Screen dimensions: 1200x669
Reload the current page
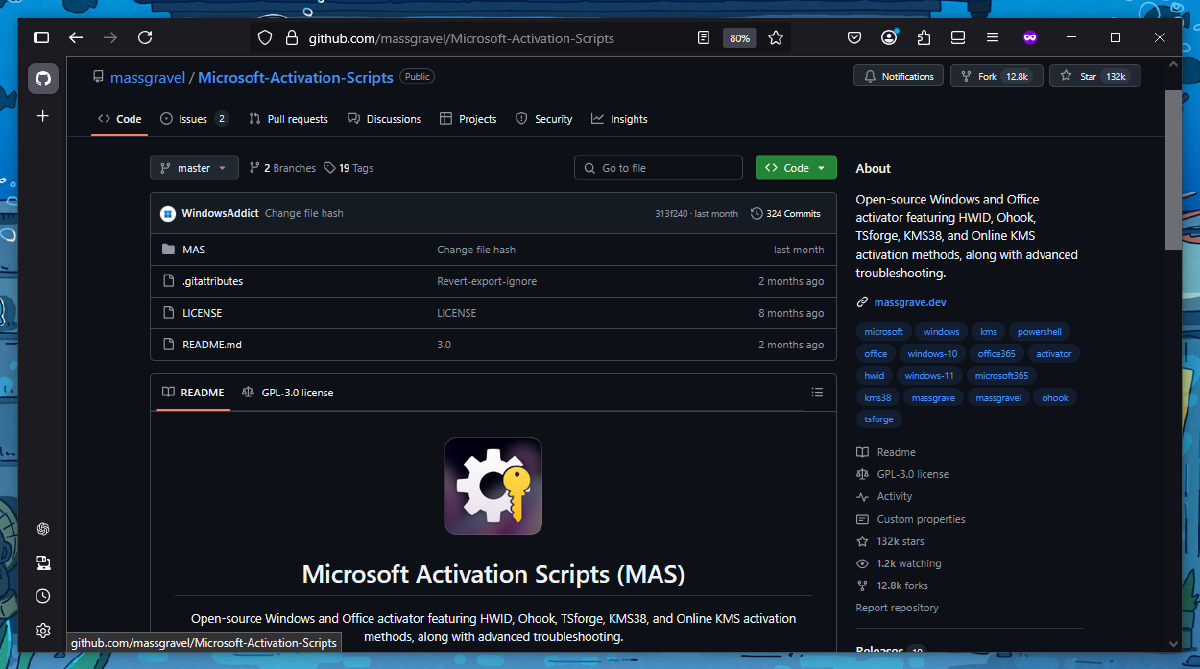(145, 38)
